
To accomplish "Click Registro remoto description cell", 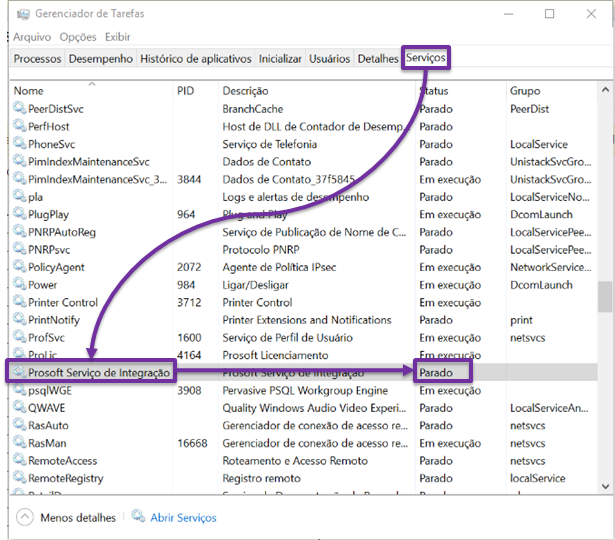I will pos(261,478).
